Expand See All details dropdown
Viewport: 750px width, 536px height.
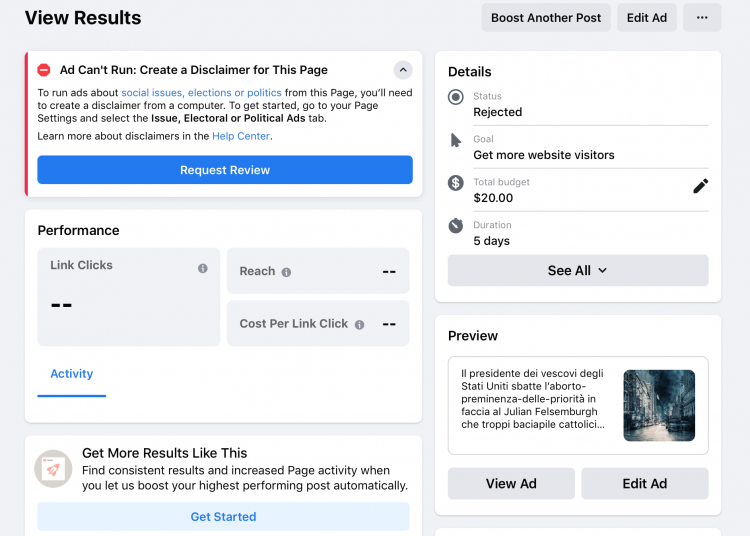(x=578, y=271)
